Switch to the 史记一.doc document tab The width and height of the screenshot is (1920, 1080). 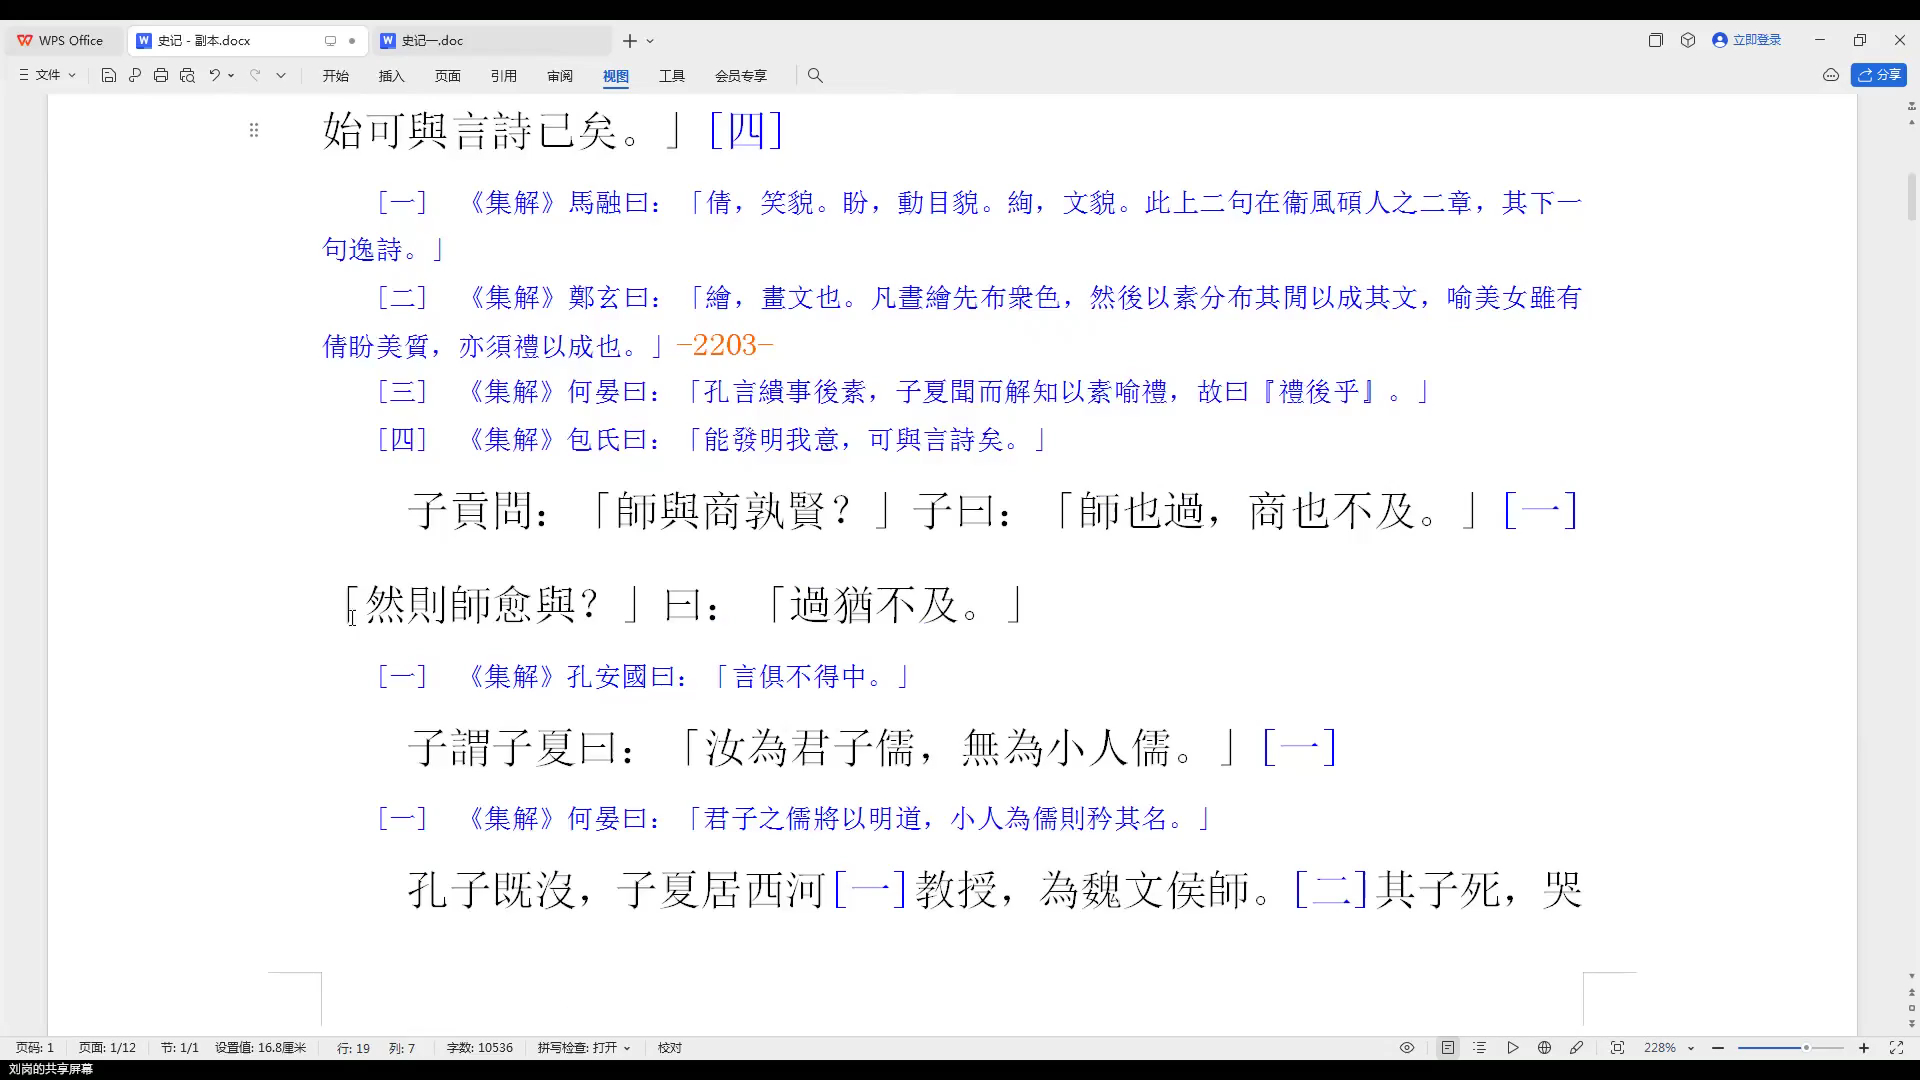[492, 41]
